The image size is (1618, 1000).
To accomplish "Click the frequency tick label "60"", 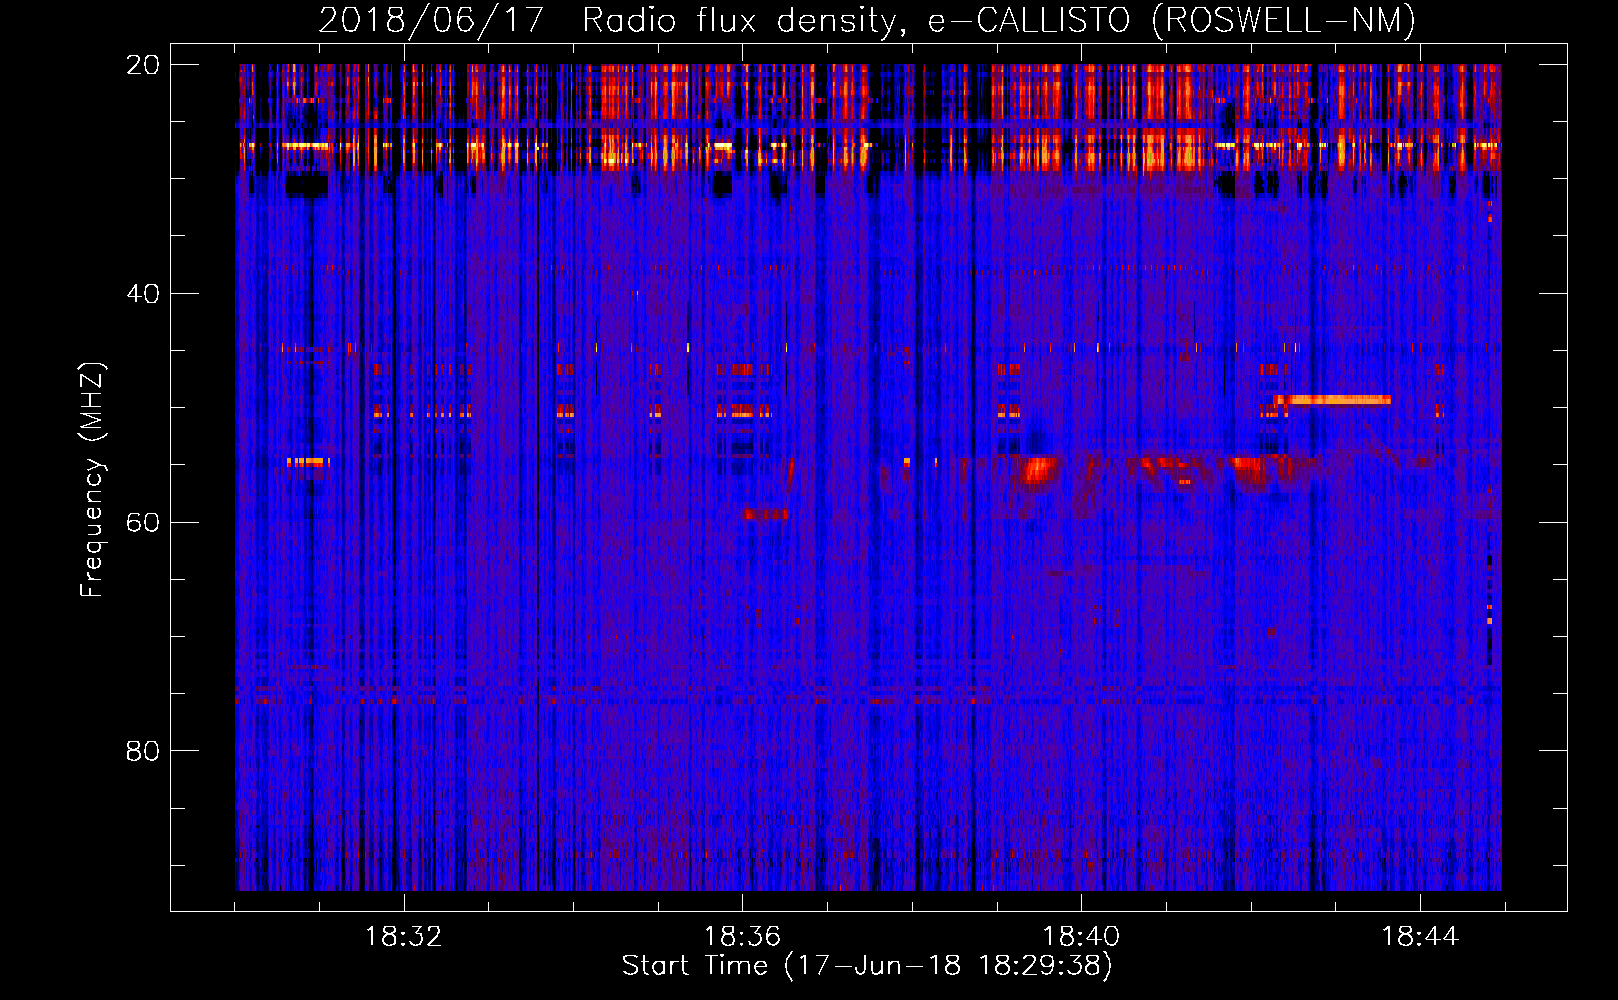I will tap(143, 522).
